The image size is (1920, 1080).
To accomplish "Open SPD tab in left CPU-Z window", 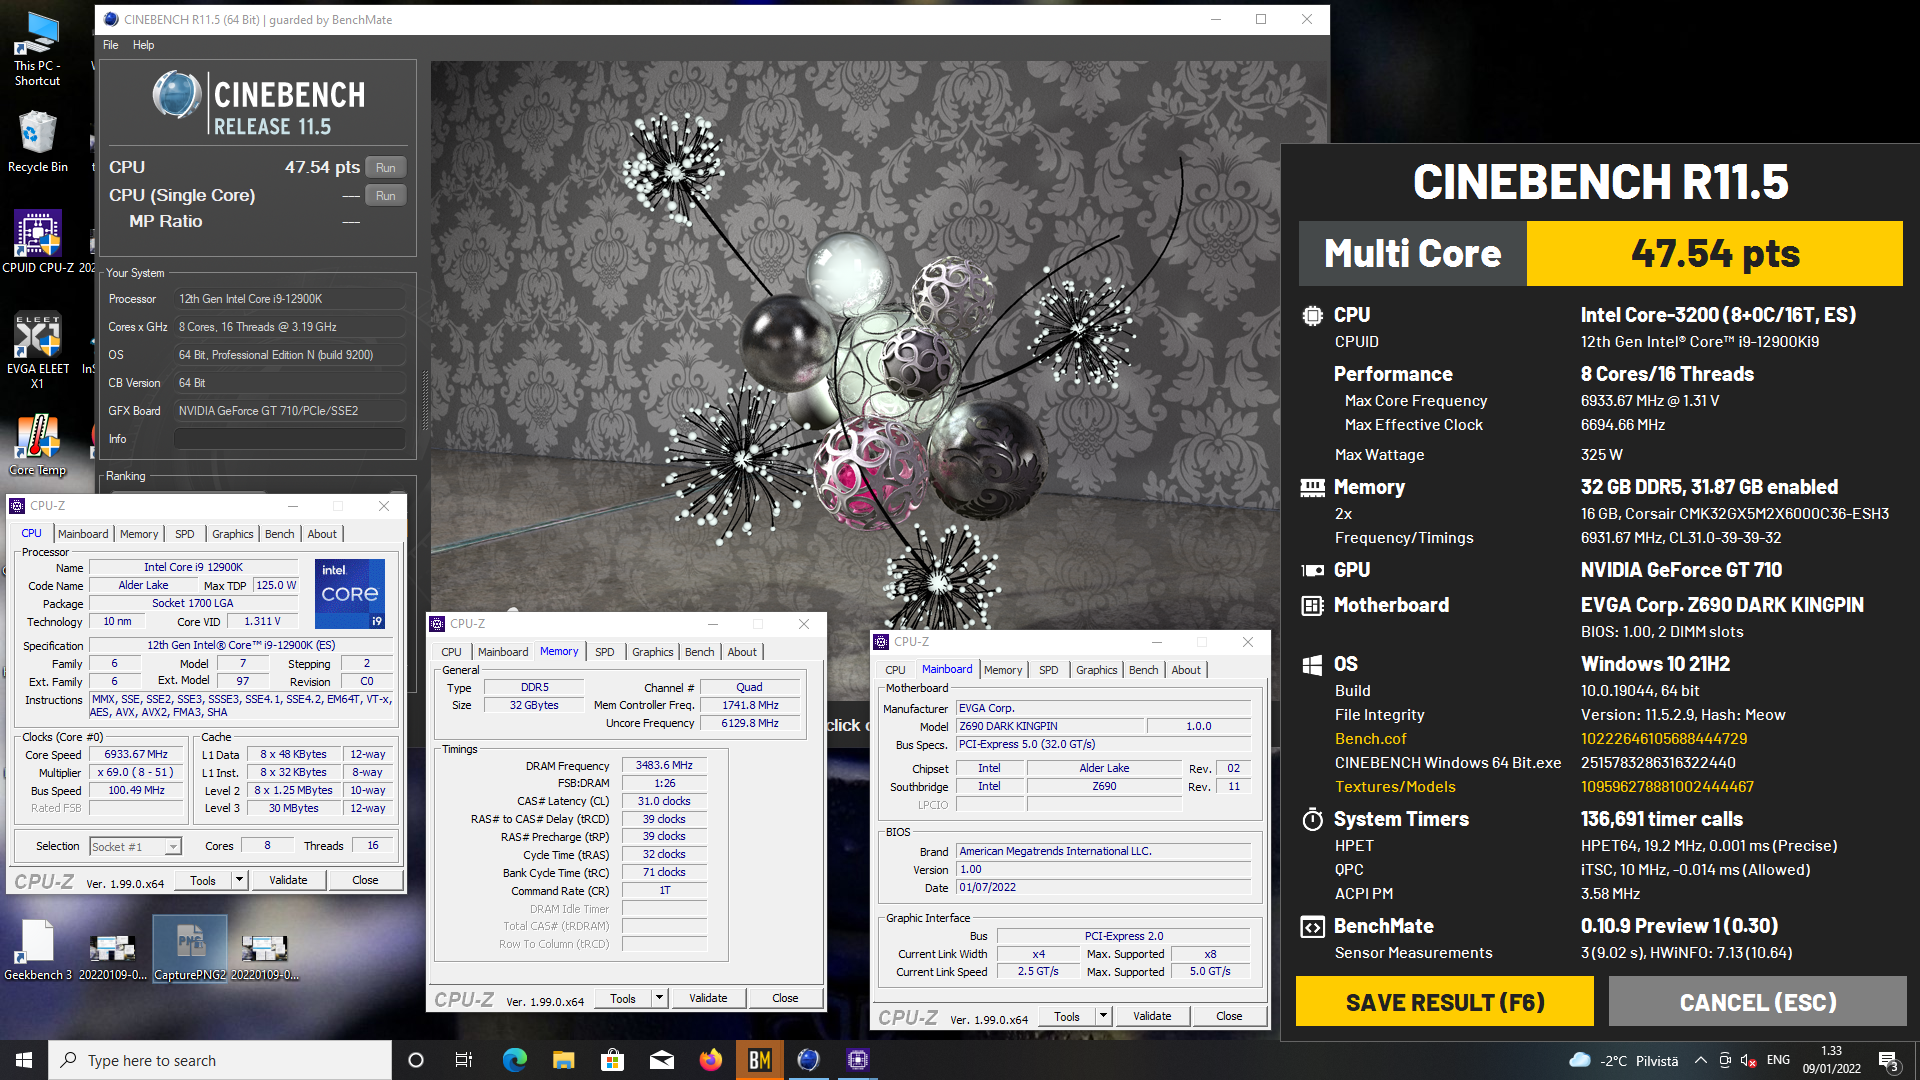I will tap(185, 534).
